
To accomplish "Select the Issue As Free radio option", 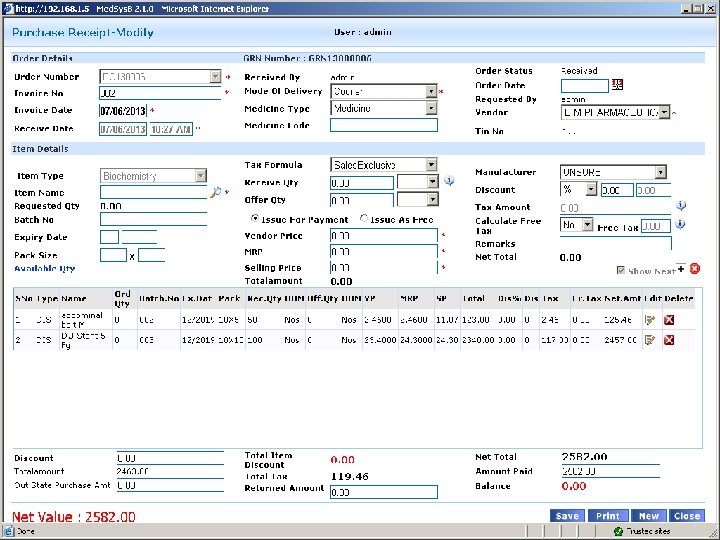I will (x=364, y=218).
